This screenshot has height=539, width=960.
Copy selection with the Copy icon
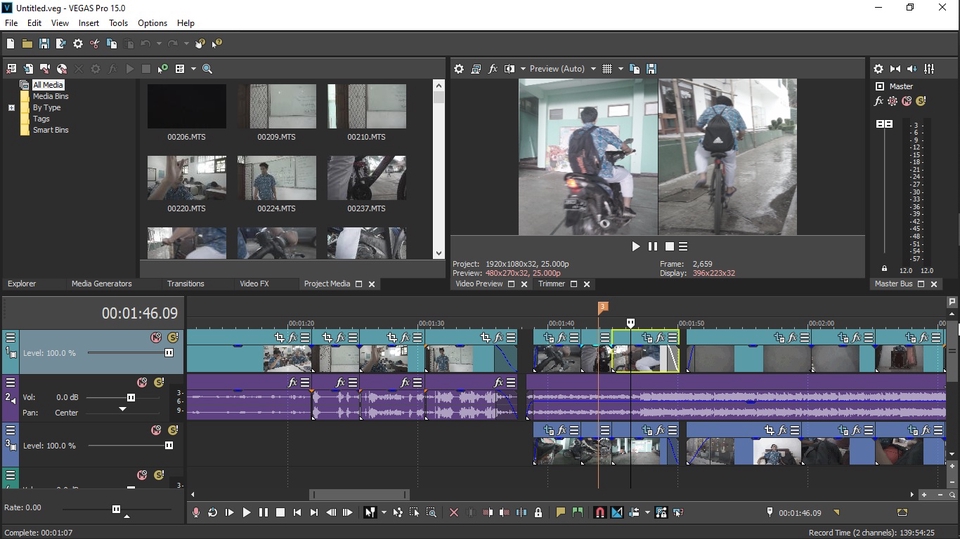point(111,43)
